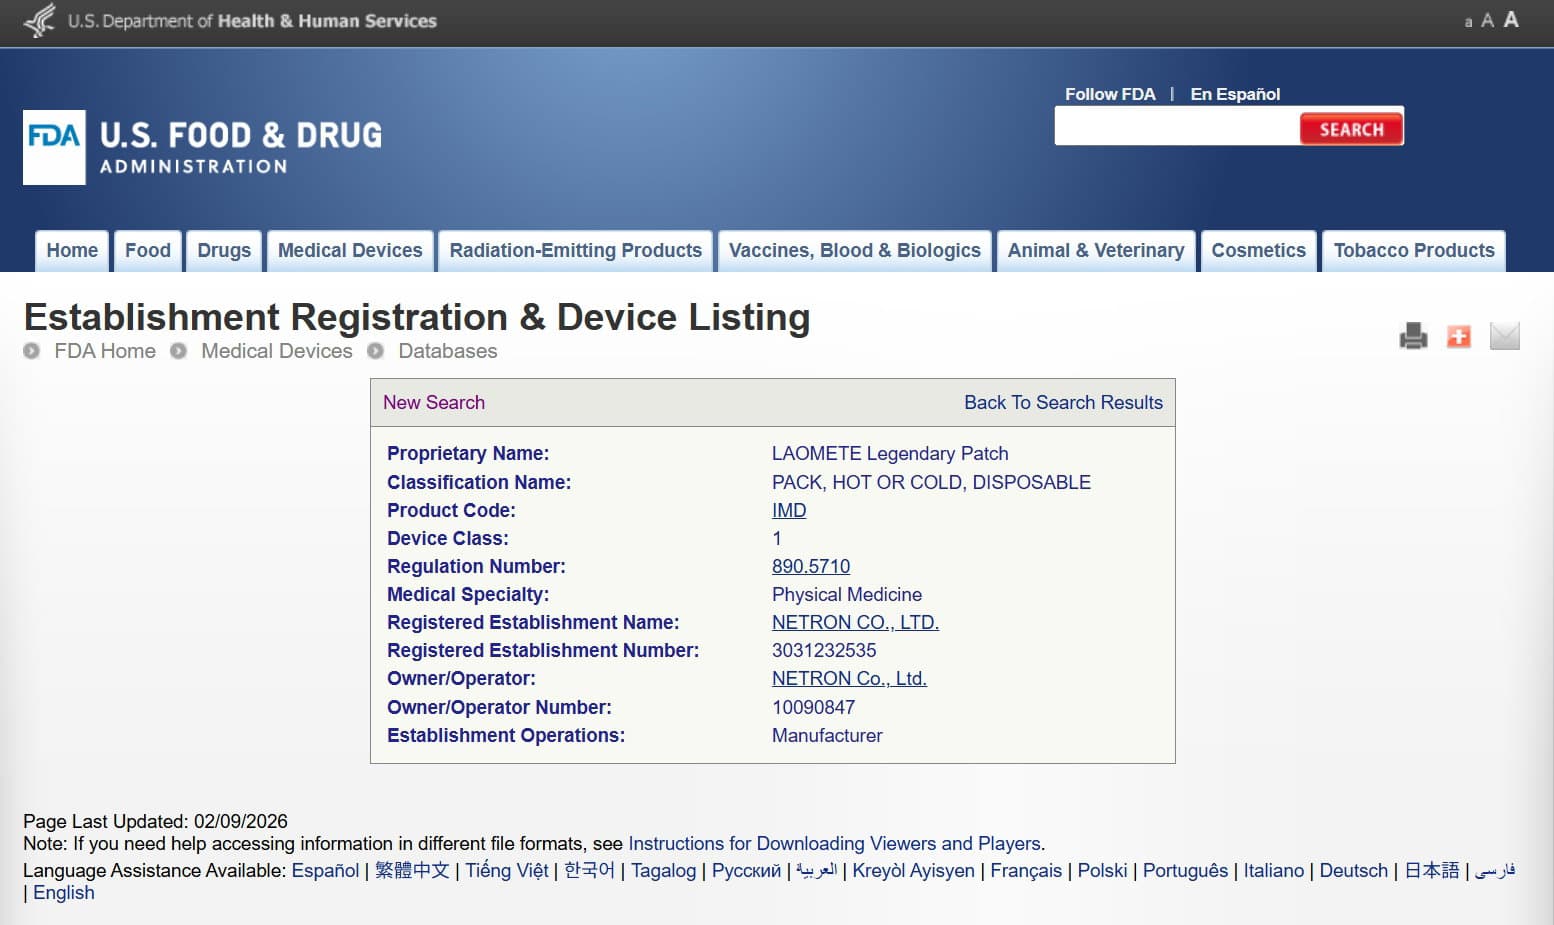The width and height of the screenshot is (1554, 925).
Task: Choose Français language assistance
Action: [x=1026, y=870]
